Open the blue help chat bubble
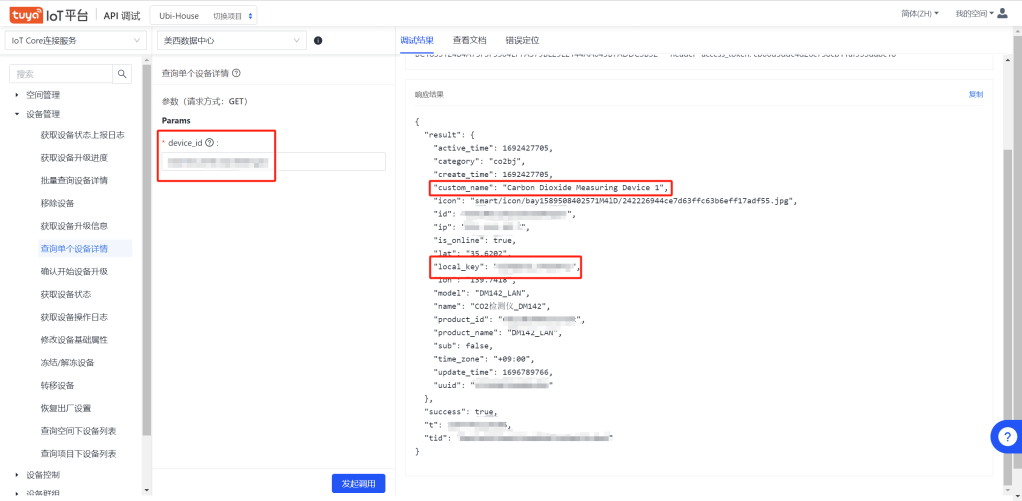 [x=1005, y=435]
